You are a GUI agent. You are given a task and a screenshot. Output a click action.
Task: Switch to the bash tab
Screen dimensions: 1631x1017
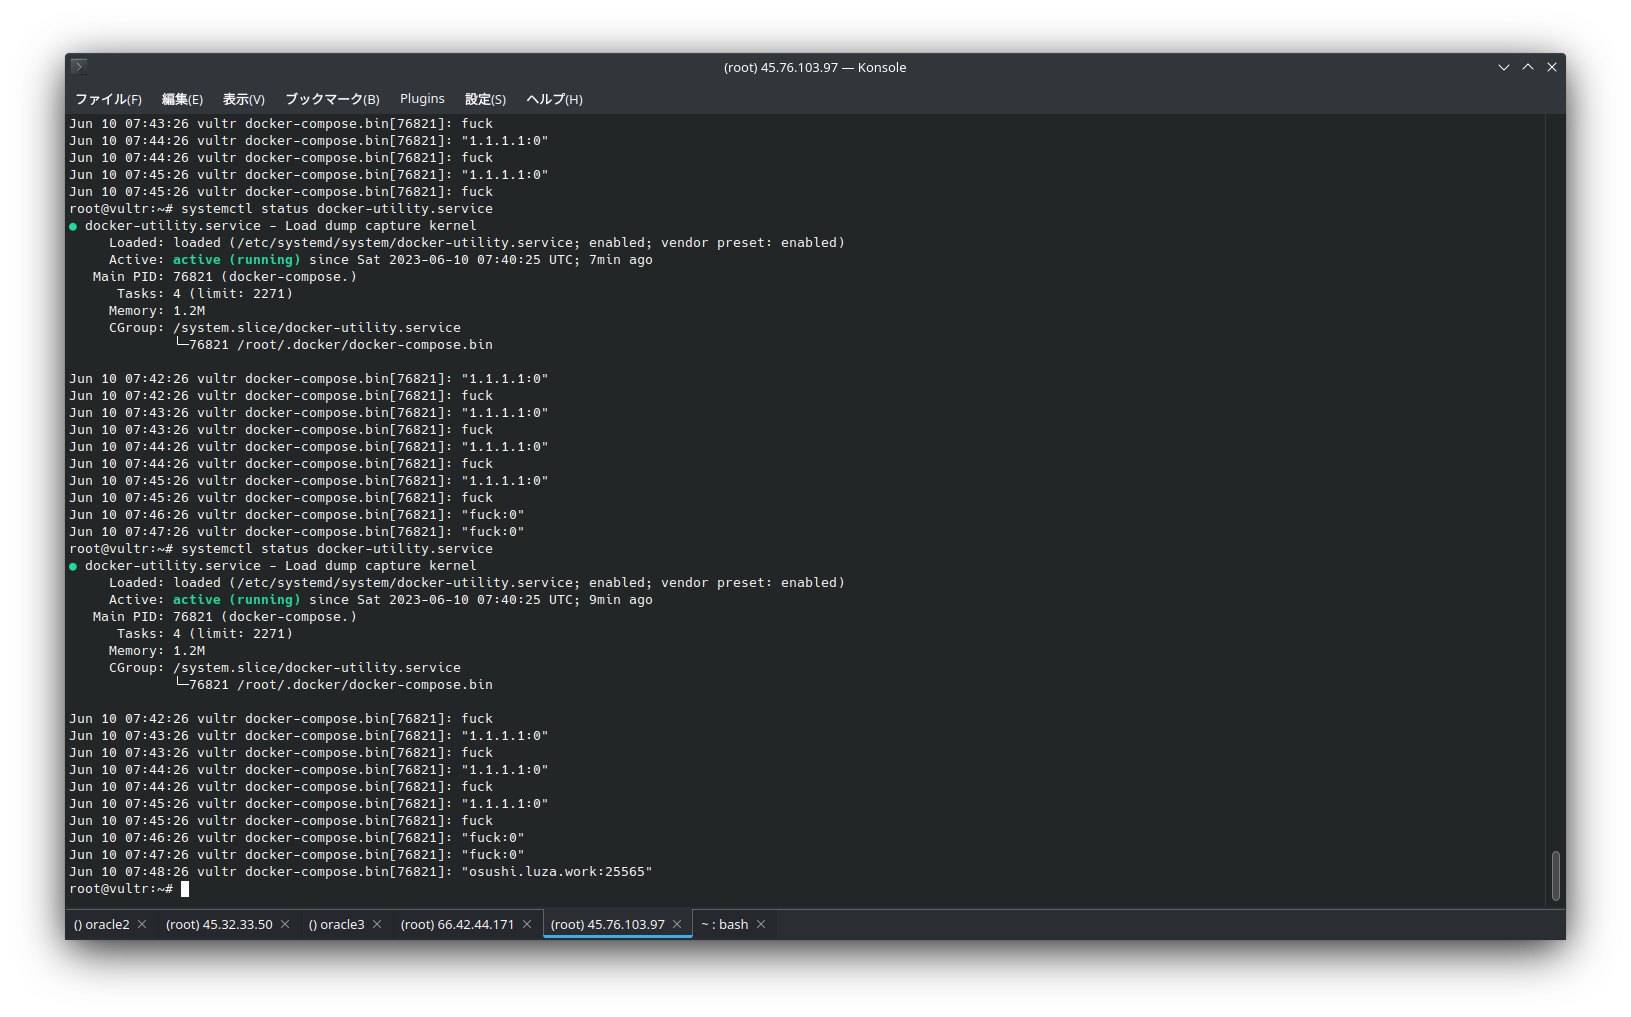pyautogui.click(x=725, y=925)
